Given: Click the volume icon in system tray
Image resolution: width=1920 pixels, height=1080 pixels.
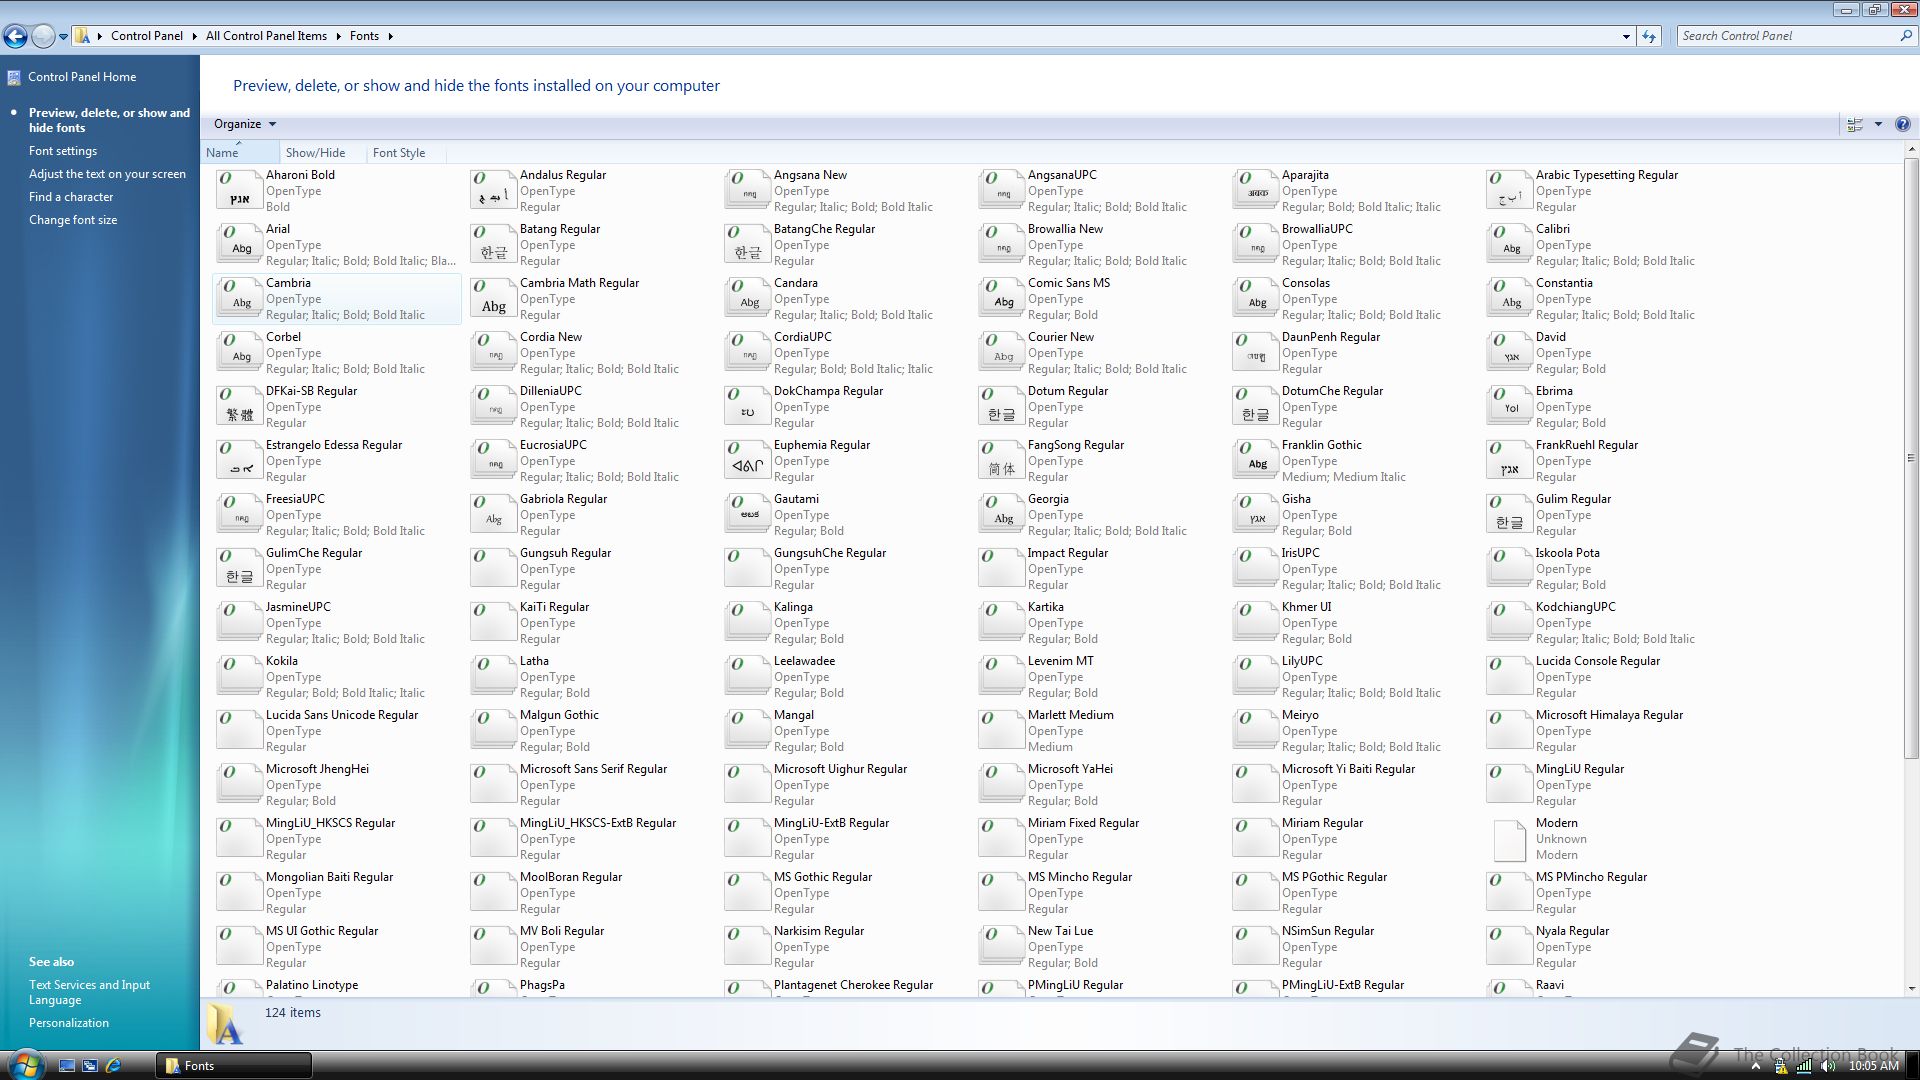Looking at the screenshot, I should [x=1828, y=1066].
